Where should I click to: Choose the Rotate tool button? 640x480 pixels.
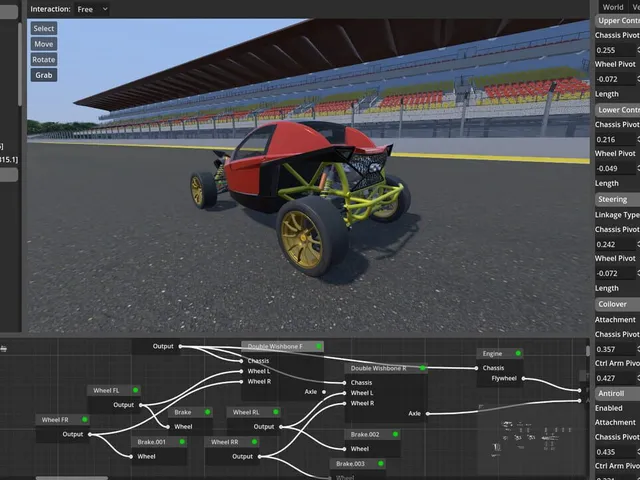coord(44,60)
